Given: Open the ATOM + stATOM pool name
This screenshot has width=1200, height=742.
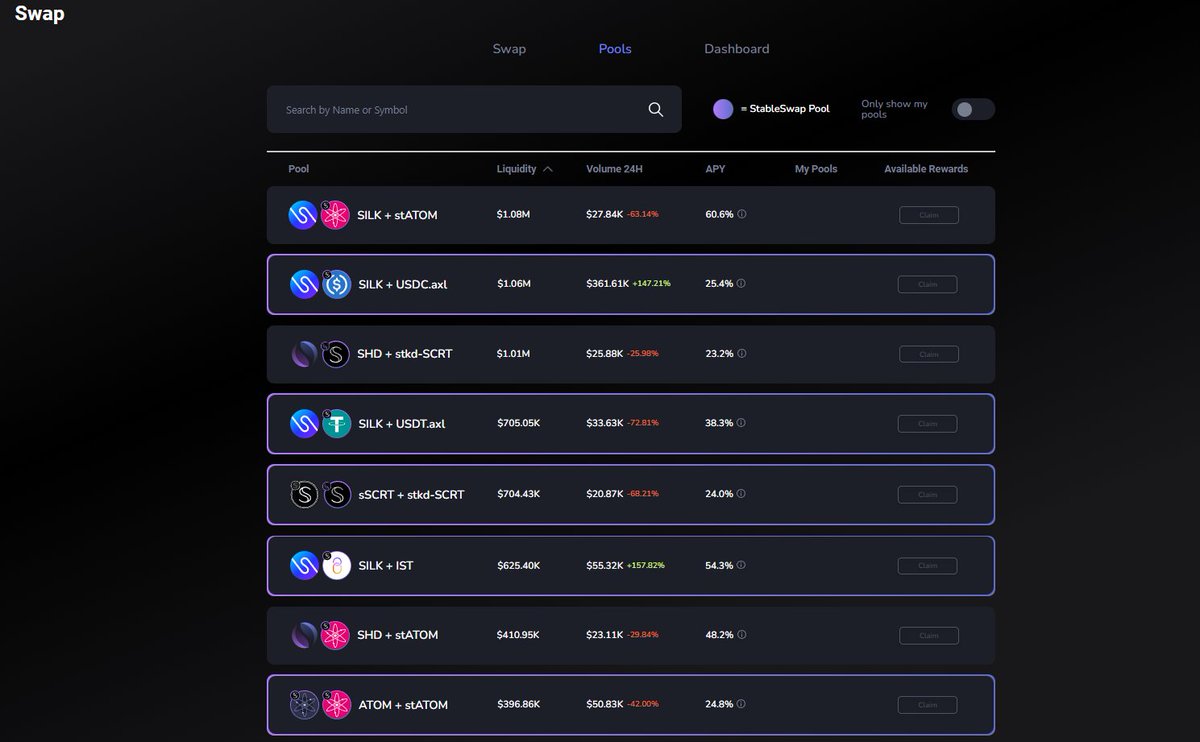Looking at the screenshot, I should [403, 705].
